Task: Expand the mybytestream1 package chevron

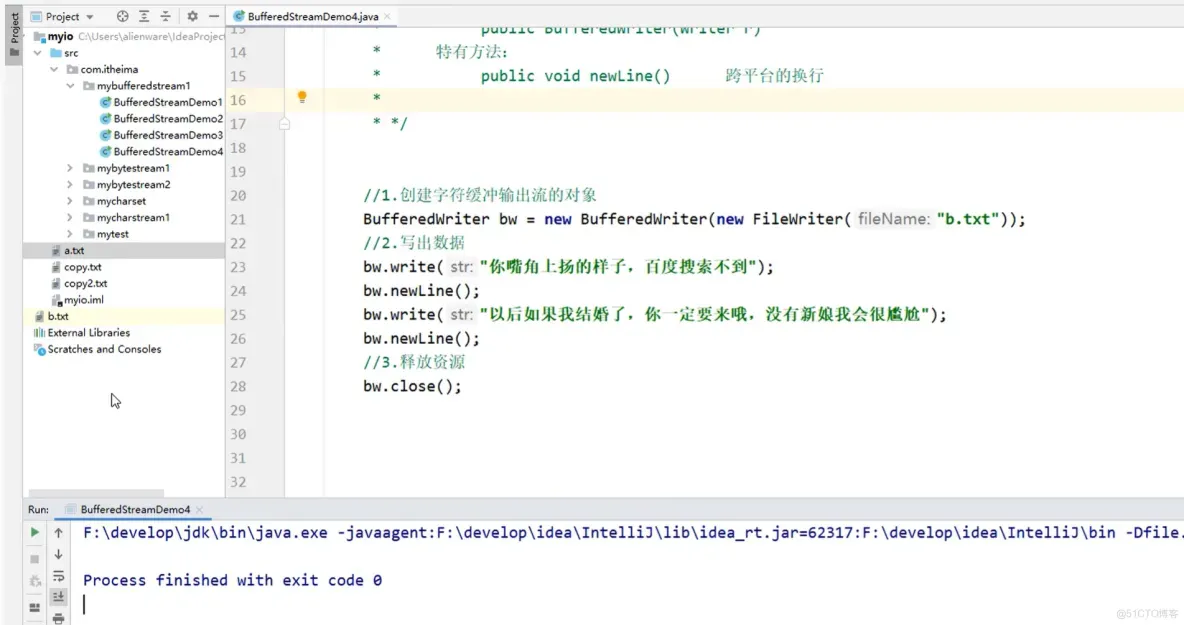Action: (x=70, y=168)
